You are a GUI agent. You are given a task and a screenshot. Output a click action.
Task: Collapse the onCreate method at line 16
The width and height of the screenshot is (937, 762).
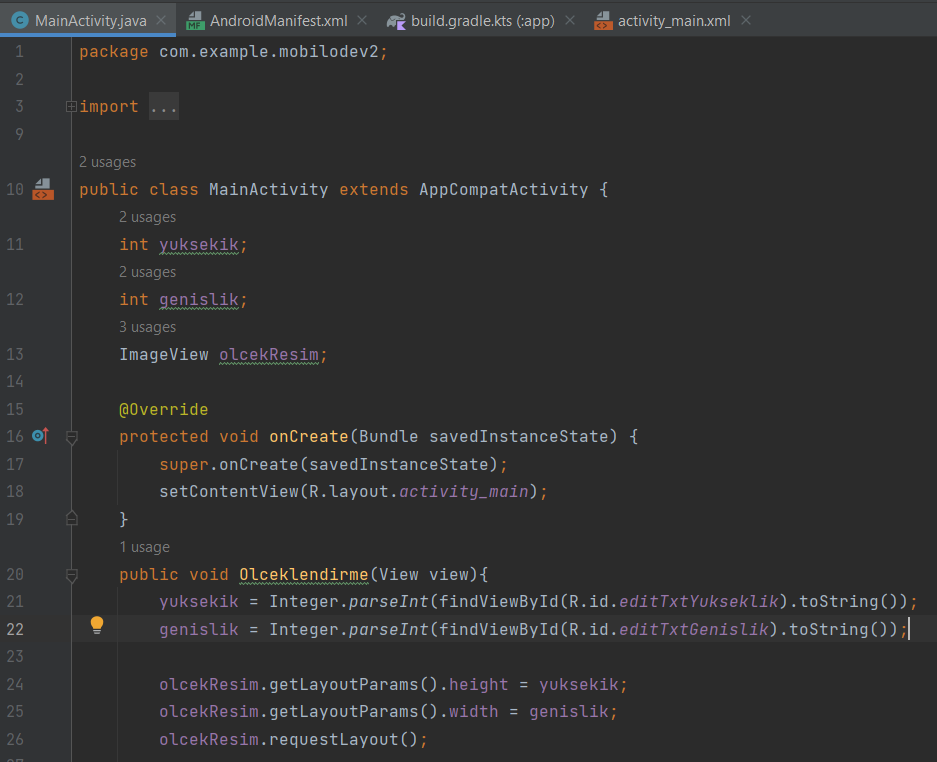tap(72, 437)
